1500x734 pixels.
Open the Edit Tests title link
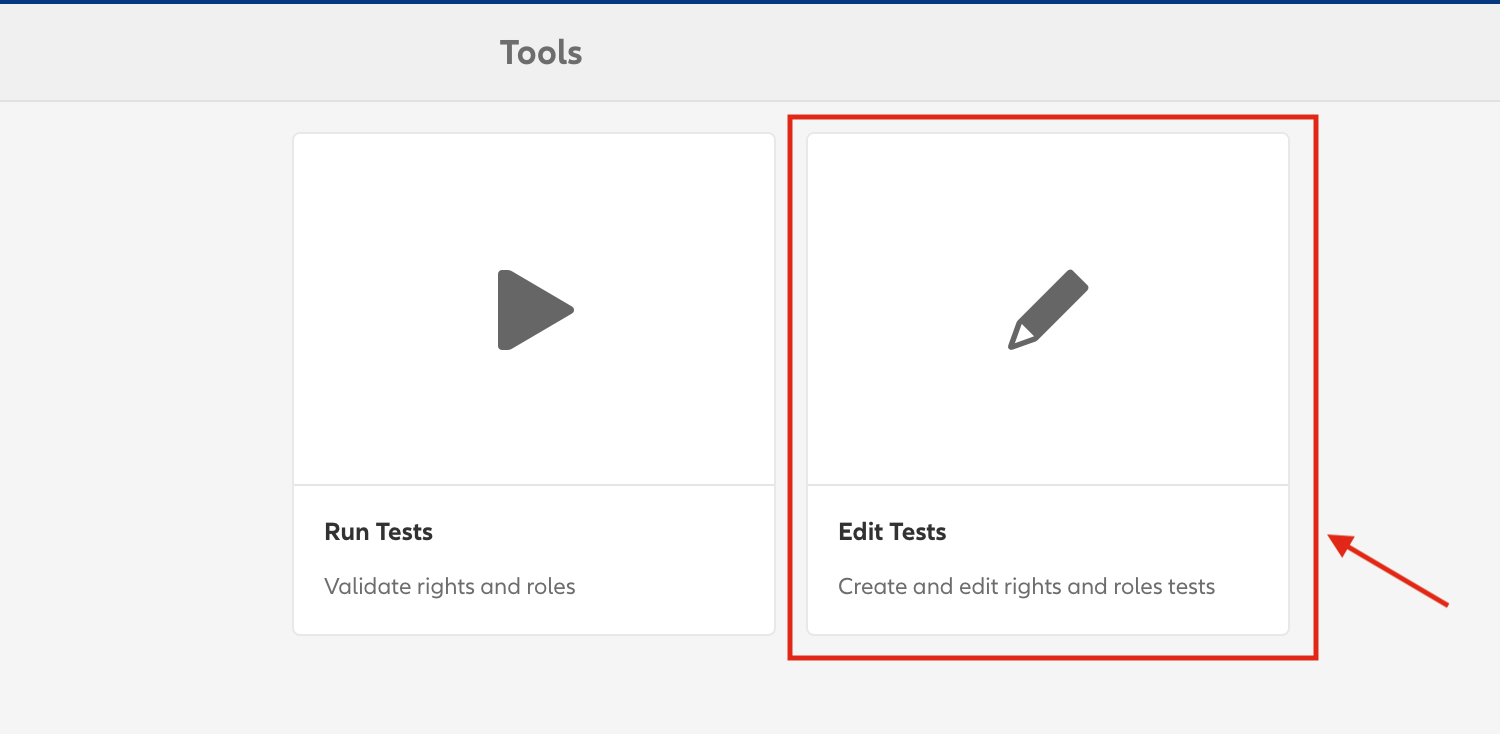pos(892,532)
